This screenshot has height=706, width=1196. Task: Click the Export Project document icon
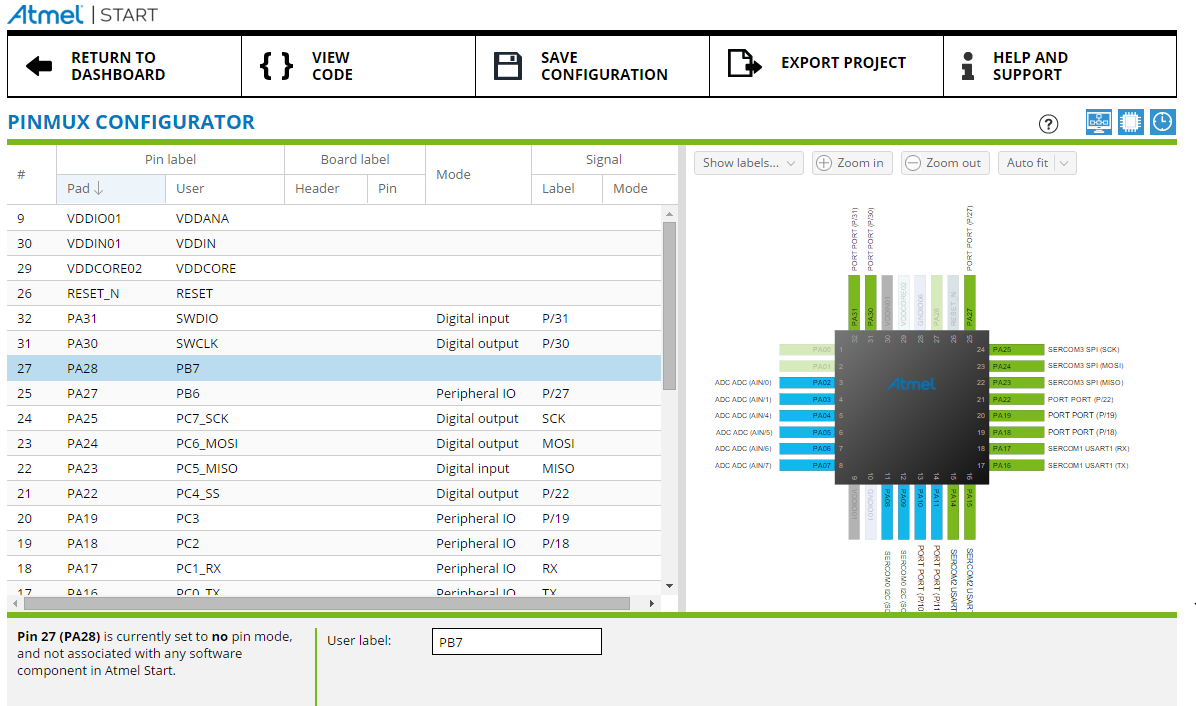(x=744, y=63)
